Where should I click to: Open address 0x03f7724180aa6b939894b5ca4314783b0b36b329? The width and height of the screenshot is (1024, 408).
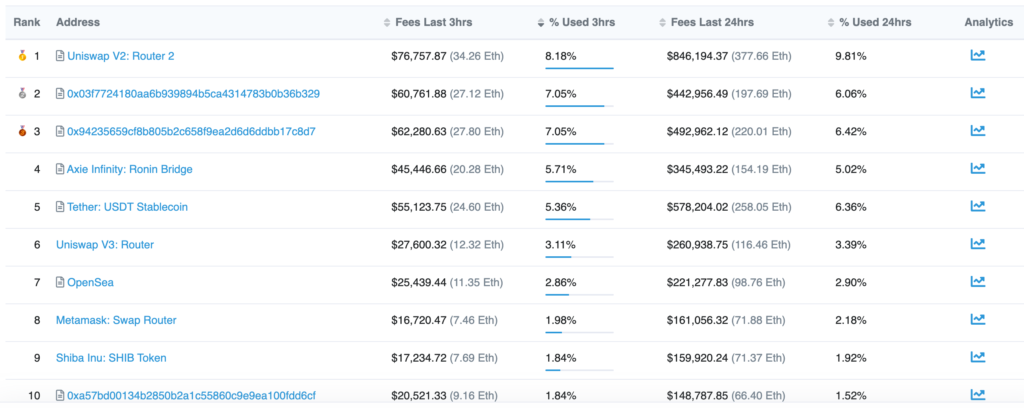[x=193, y=94]
